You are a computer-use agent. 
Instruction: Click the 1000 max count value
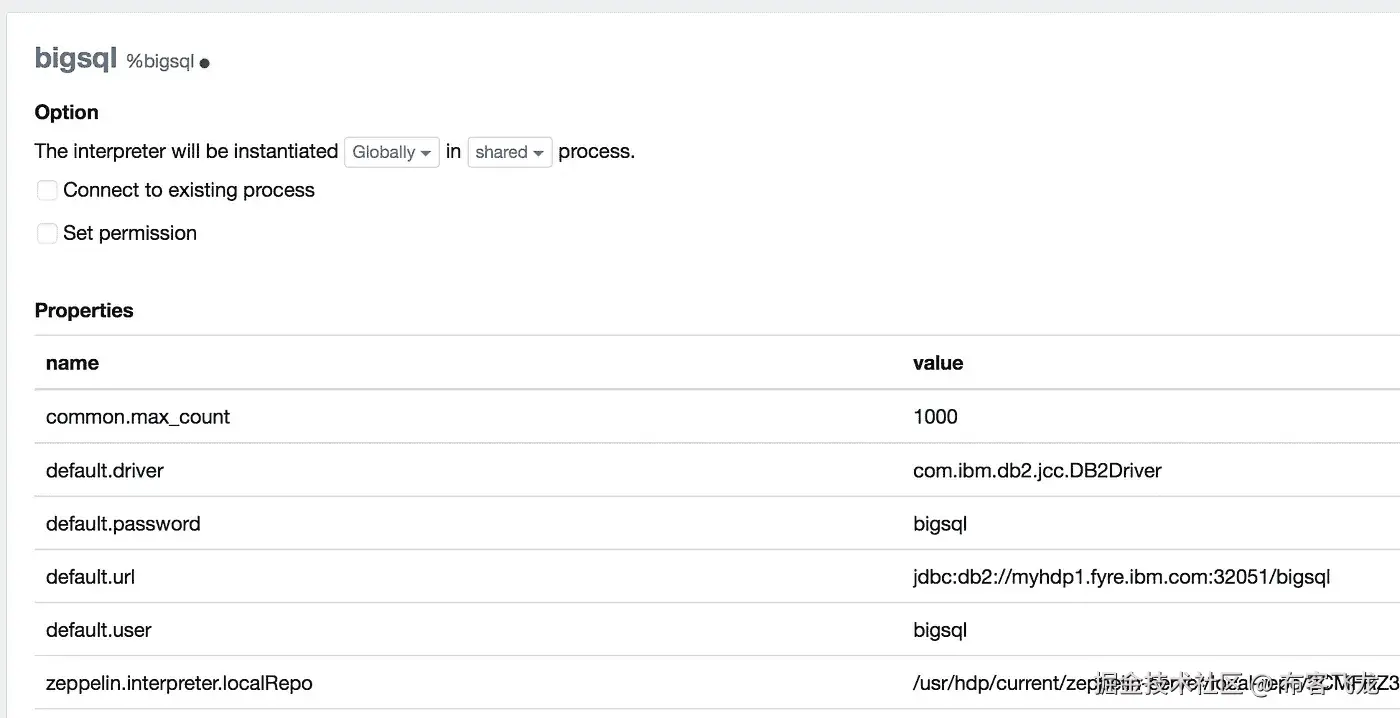935,417
